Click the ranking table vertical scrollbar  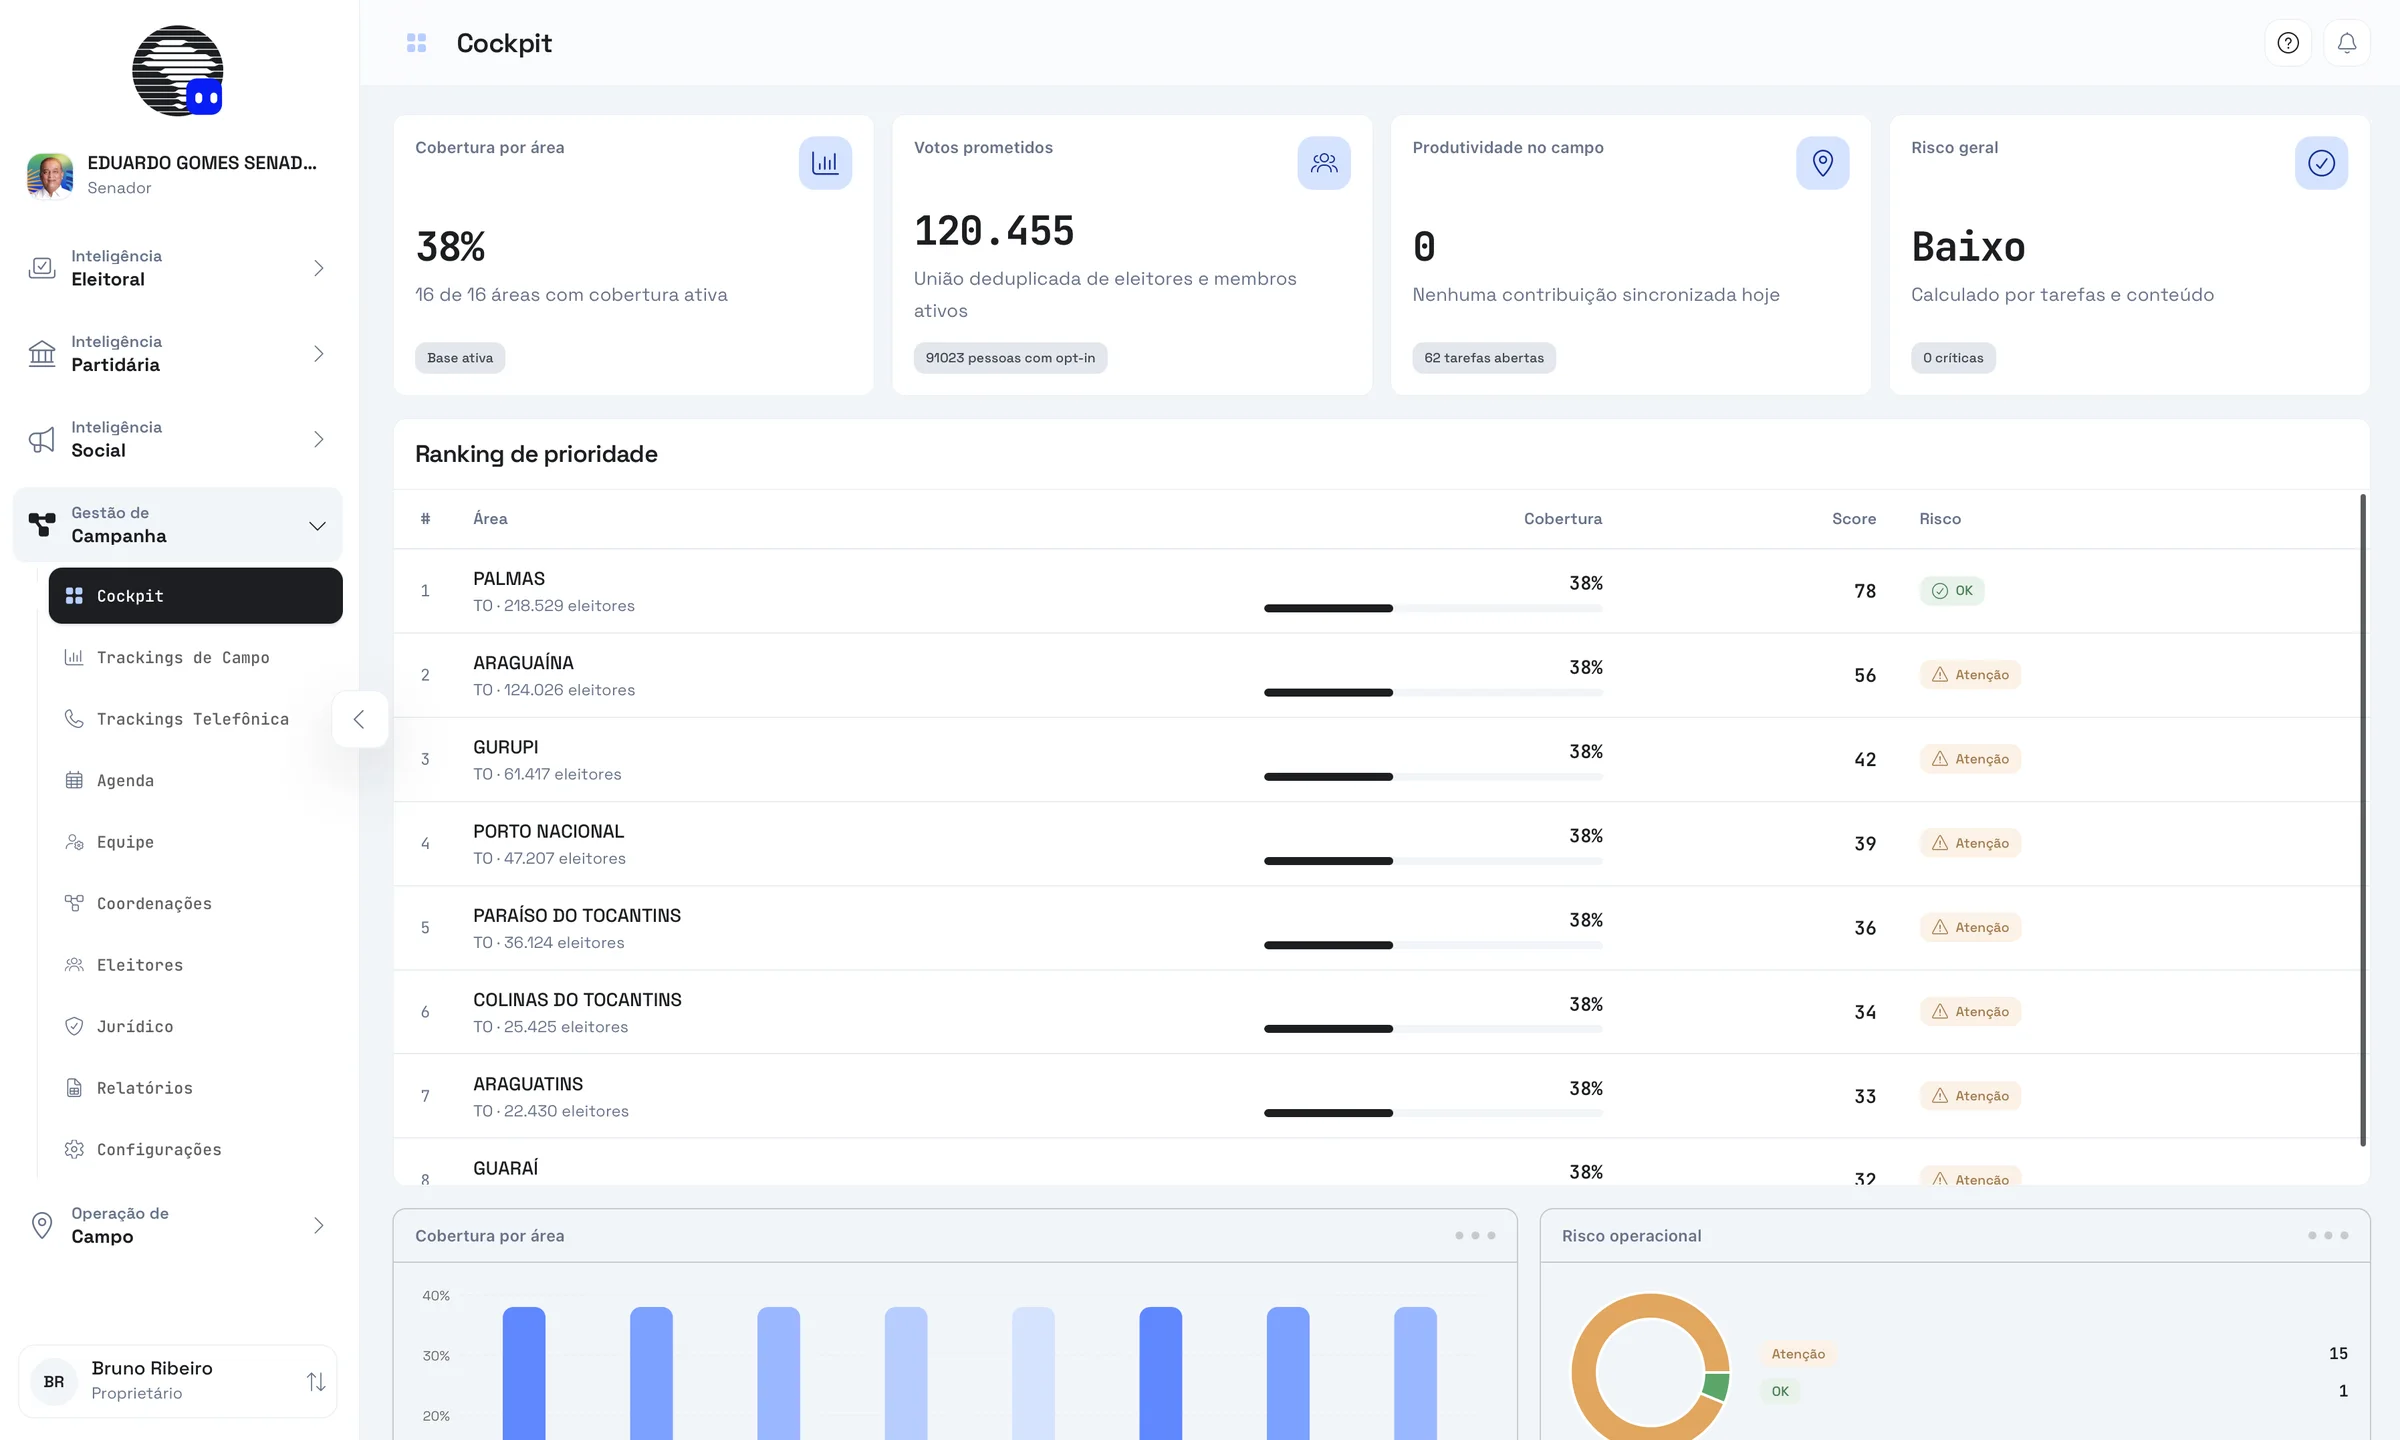pyautogui.click(x=2363, y=820)
